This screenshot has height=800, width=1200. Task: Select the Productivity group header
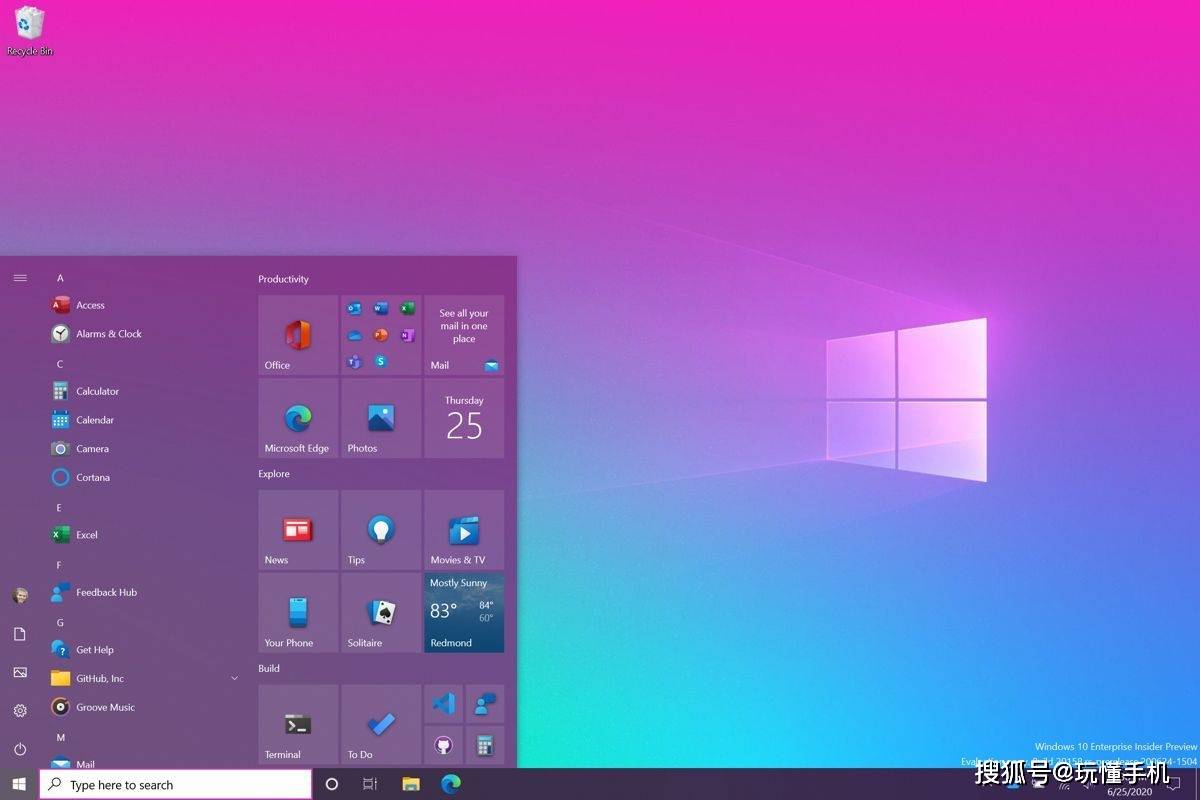tap(283, 279)
